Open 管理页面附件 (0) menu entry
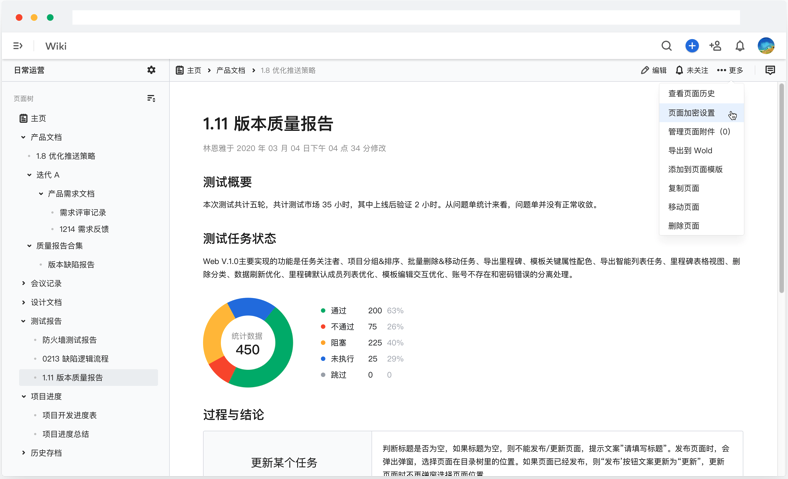Image resolution: width=788 pixels, height=479 pixels. click(x=702, y=132)
